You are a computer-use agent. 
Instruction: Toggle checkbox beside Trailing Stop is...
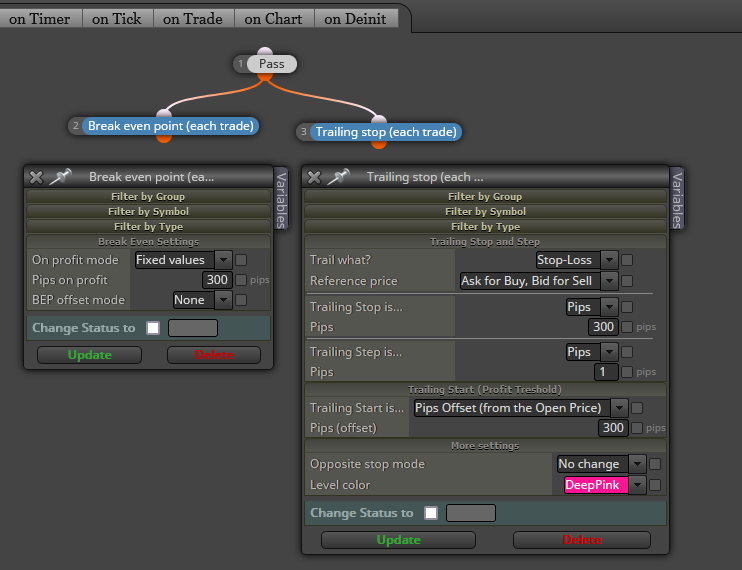627,307
